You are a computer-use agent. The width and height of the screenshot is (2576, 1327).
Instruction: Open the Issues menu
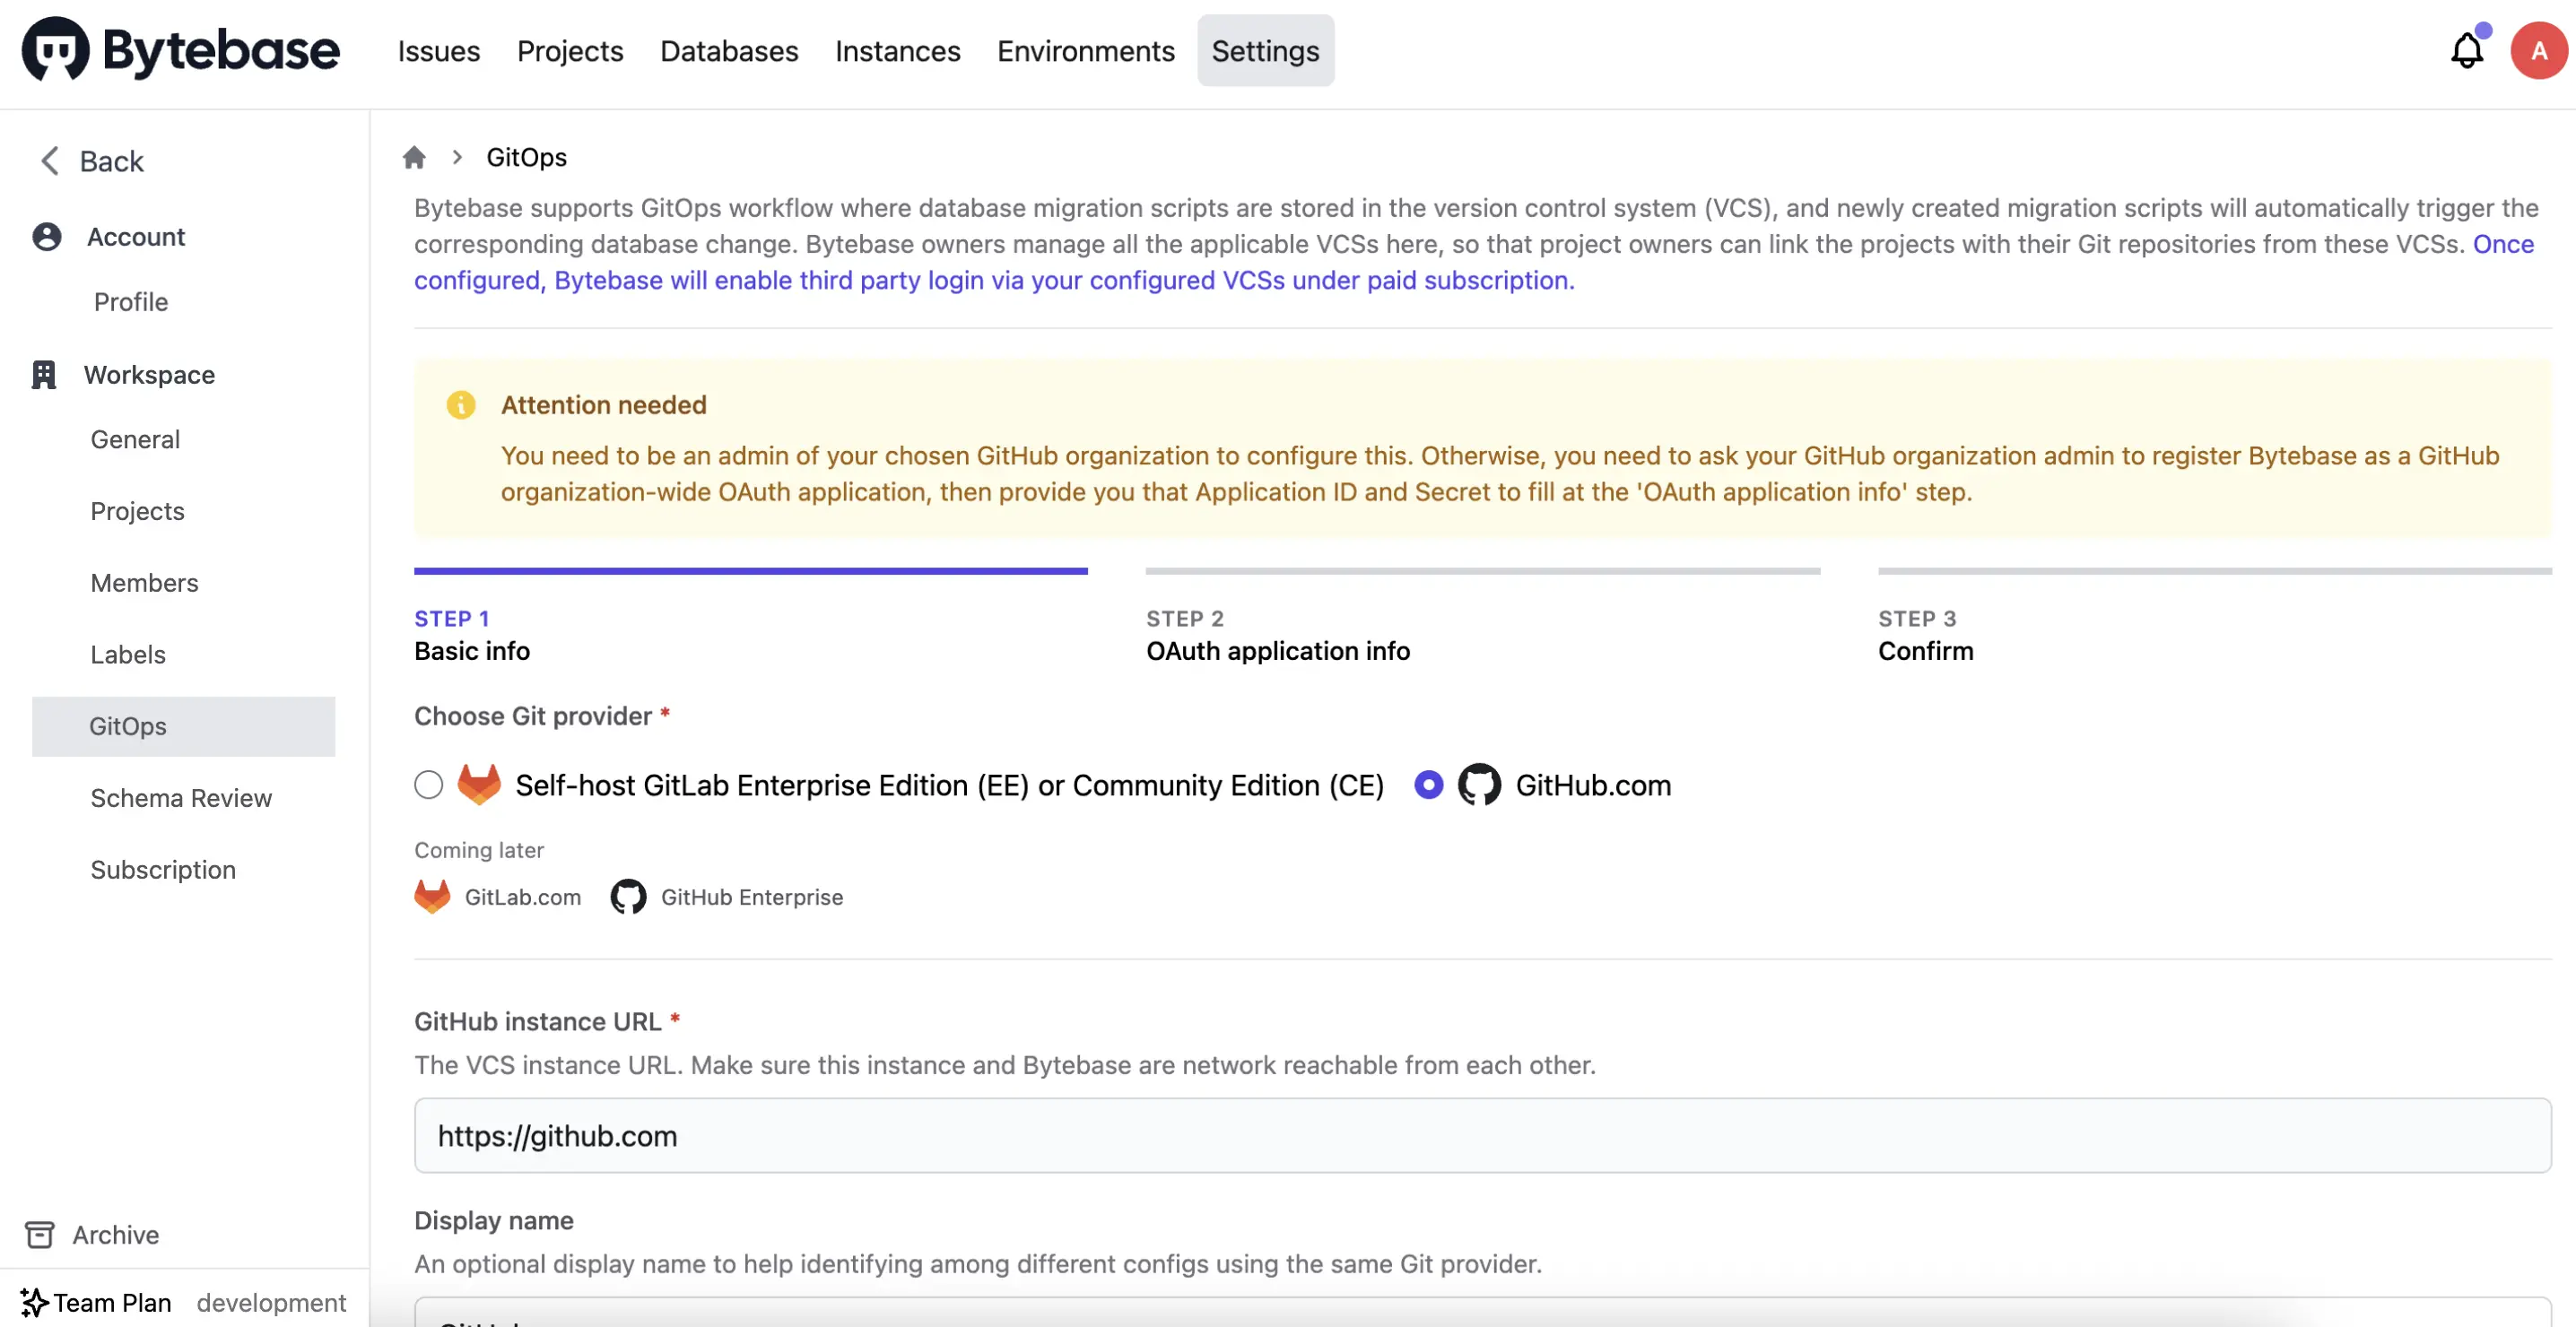coord(438,50)
